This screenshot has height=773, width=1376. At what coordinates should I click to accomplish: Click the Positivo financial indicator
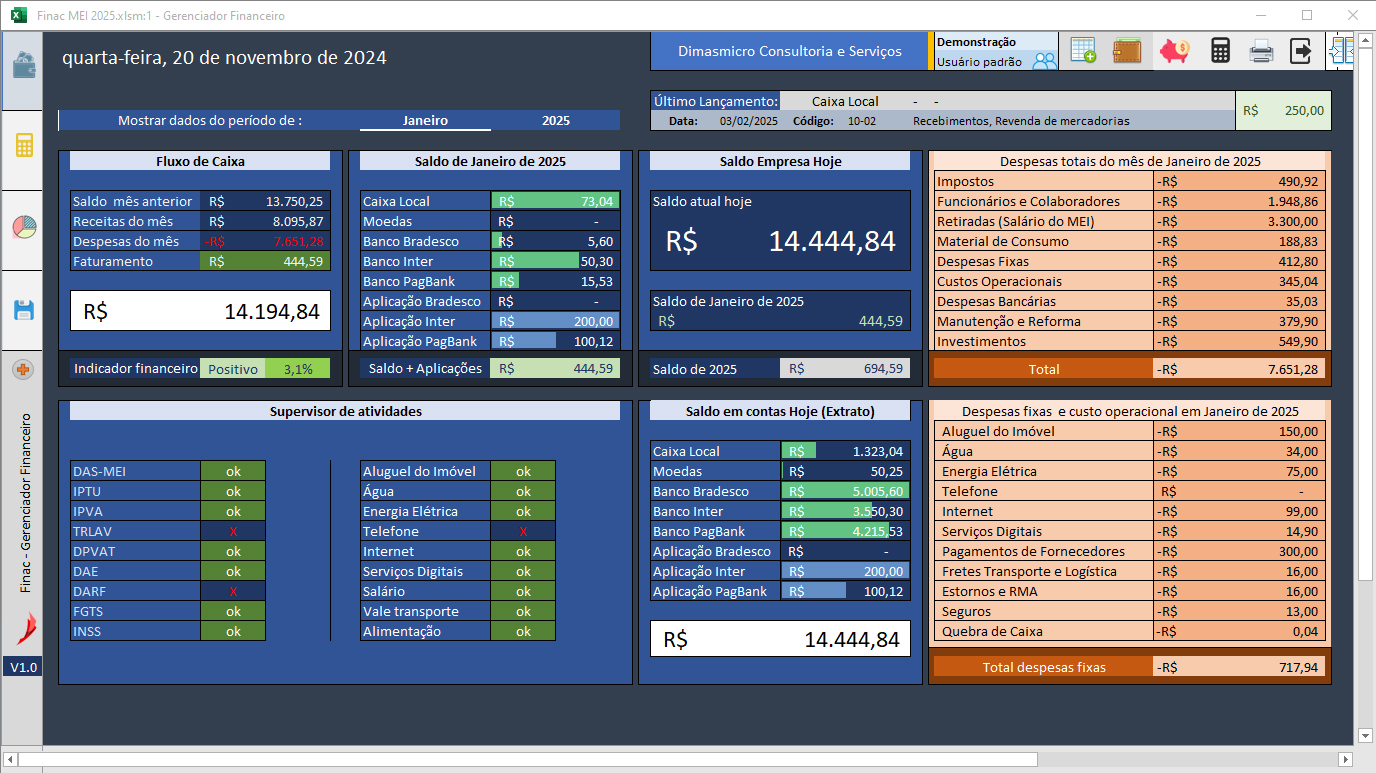[x=232, y=369]
